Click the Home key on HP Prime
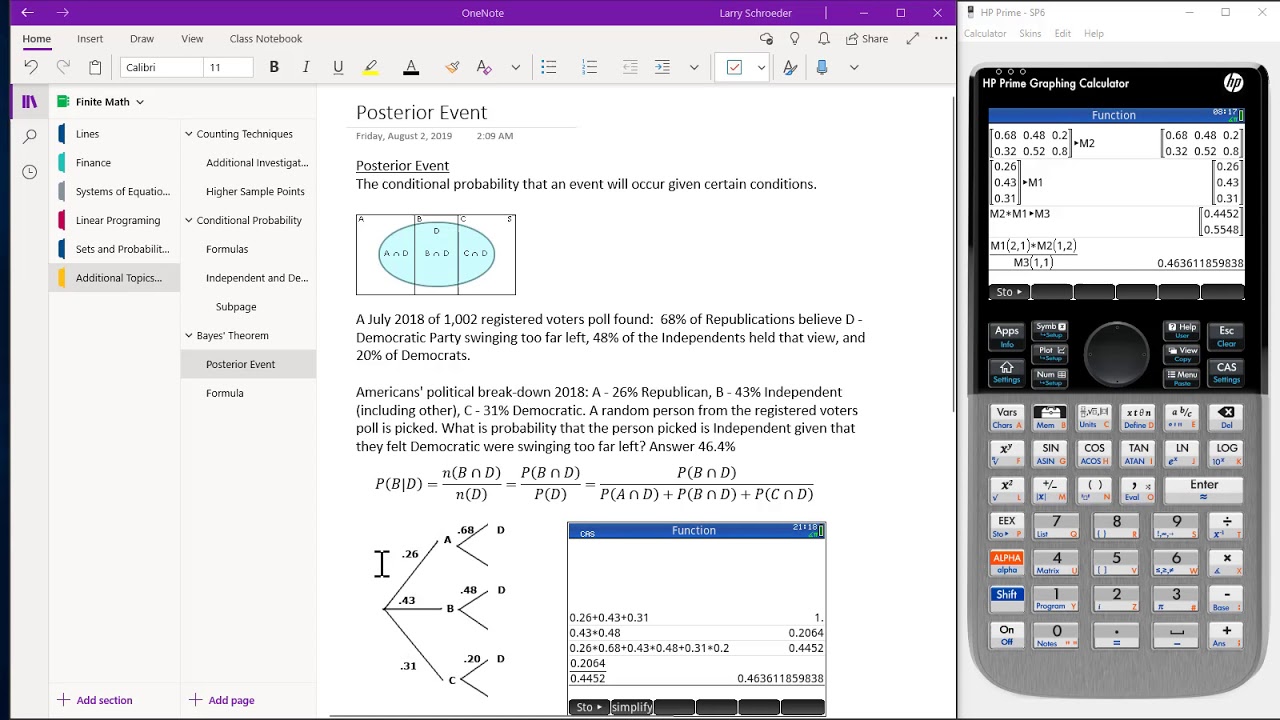 click(x=1007, y=372)
